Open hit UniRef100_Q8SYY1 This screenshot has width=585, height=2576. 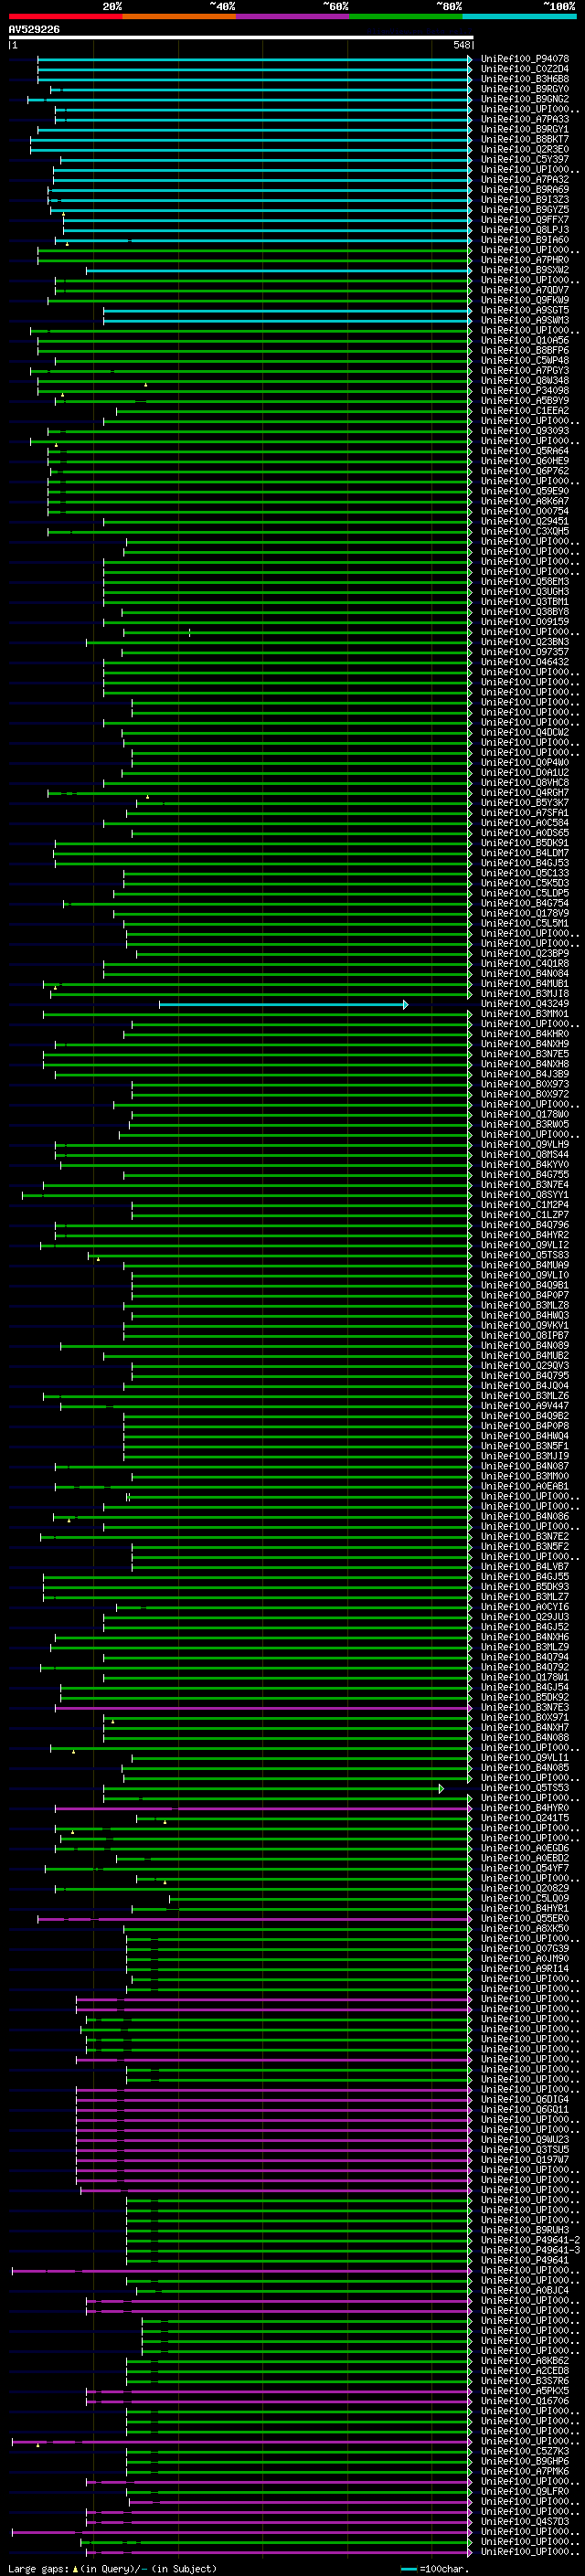pyautogui.click(x=525, y=1195)
